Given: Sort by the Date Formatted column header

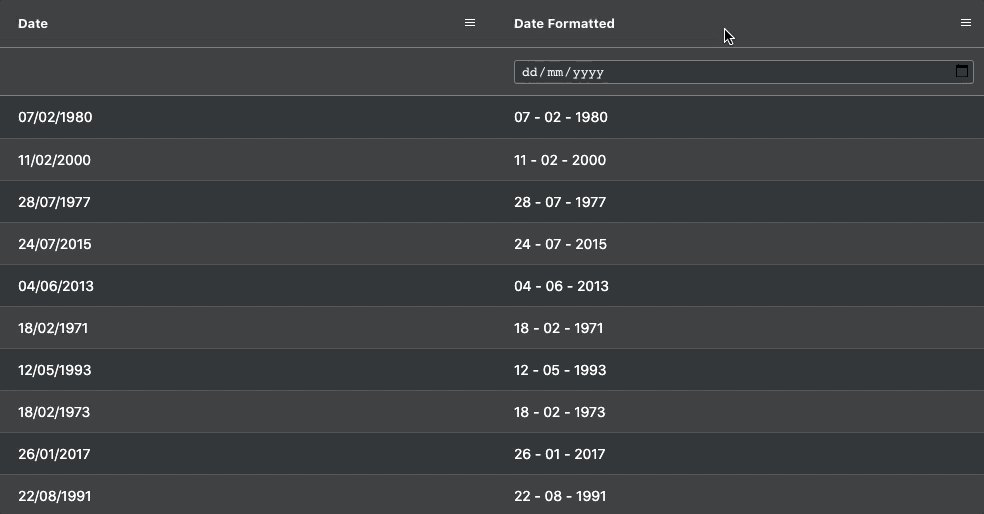Looking at the screenshot, I should point(564,23).
